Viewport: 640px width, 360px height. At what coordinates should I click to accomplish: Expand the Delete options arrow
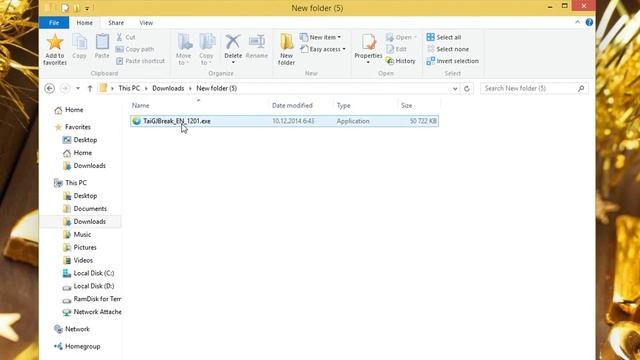click(233, 62)
